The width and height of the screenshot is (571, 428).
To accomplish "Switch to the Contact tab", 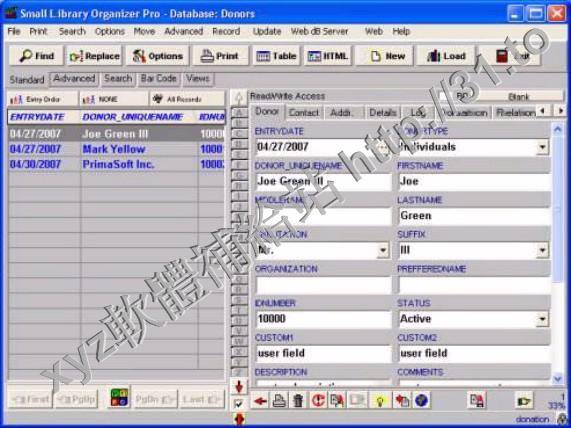I will tap(303, 113).
